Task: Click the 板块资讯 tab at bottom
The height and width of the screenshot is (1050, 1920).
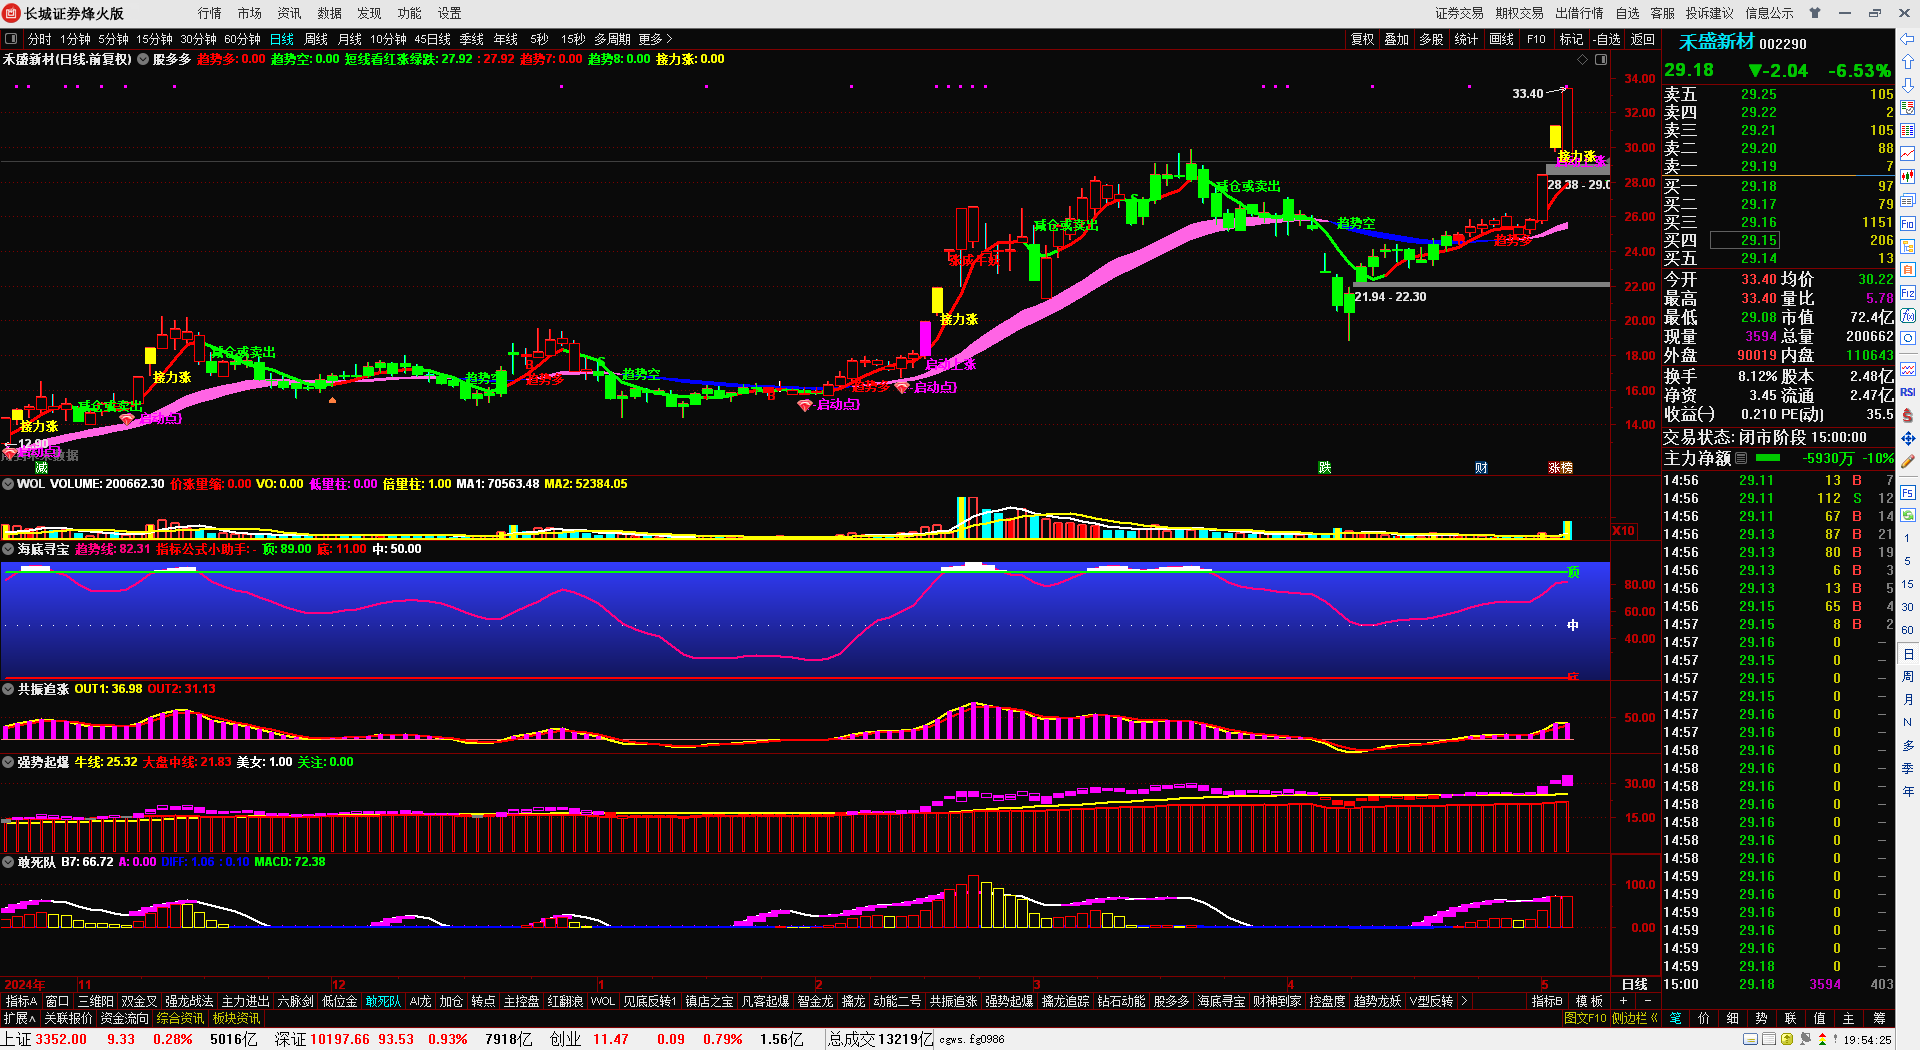Action: point(236,1018)
